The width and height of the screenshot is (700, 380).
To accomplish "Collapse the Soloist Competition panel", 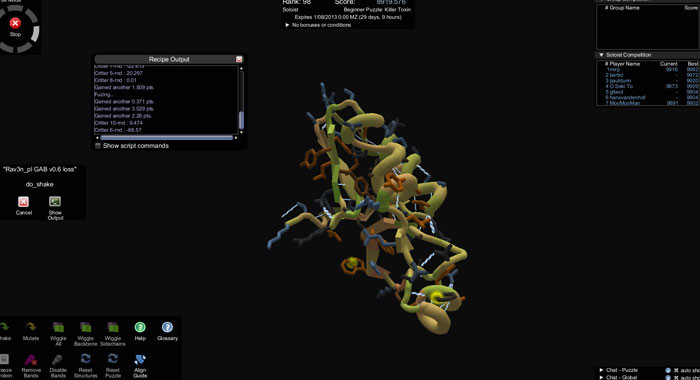I will click(601, 55).
